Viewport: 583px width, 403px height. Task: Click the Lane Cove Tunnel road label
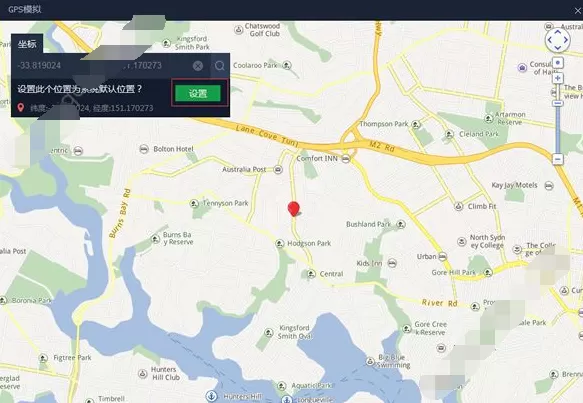coord(267,135)
